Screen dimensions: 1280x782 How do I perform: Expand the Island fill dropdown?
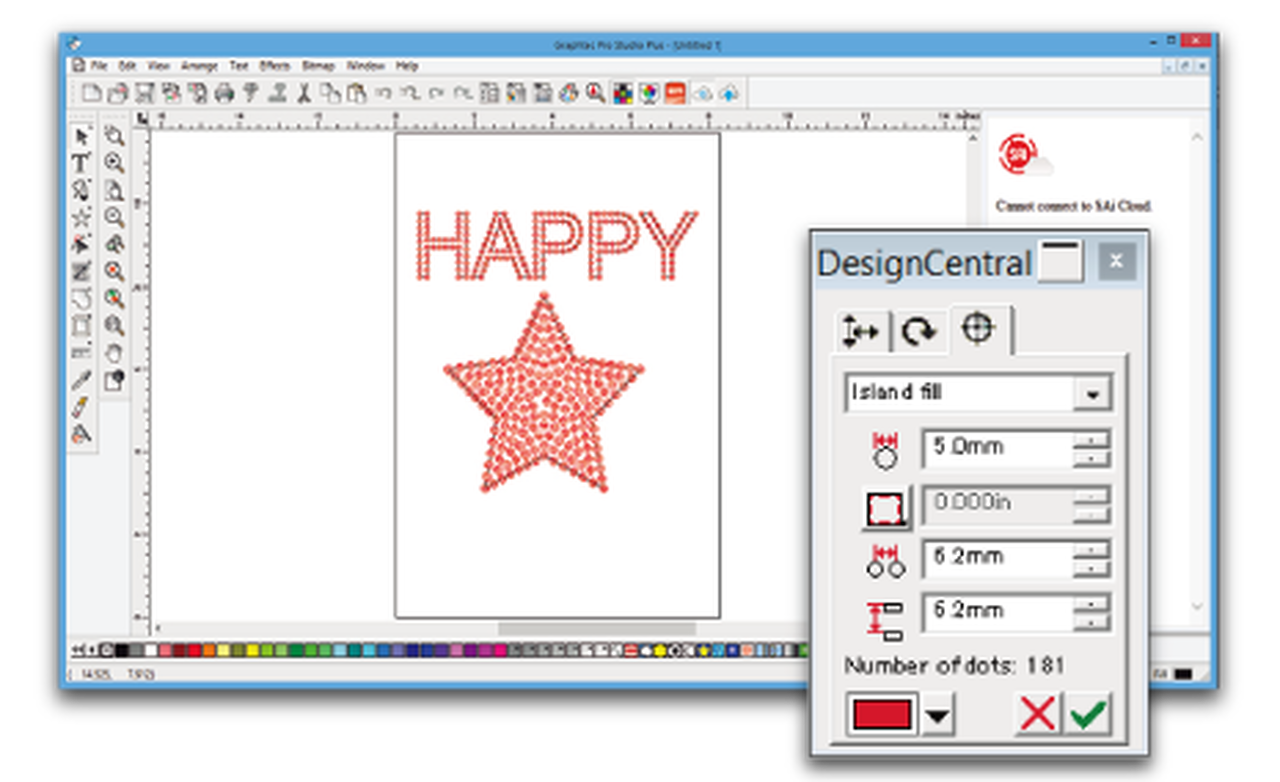pyautogui.click(x=1091, y=394)
